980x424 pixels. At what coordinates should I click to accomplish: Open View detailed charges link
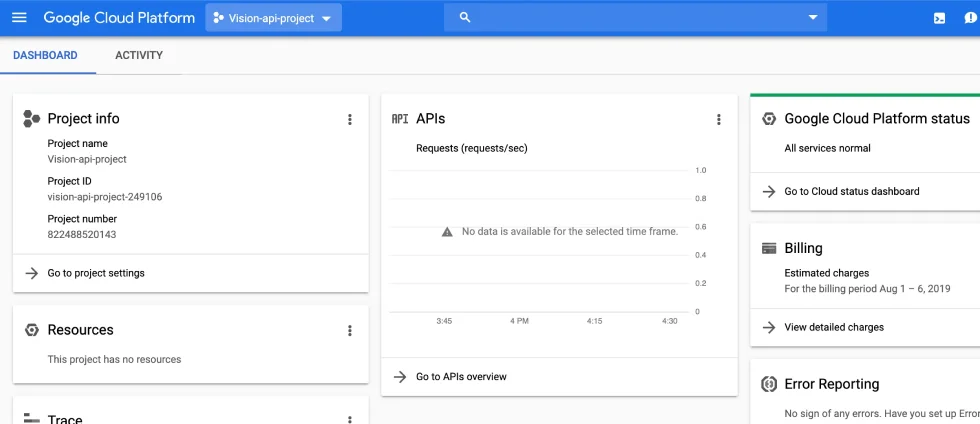[834, 327]
